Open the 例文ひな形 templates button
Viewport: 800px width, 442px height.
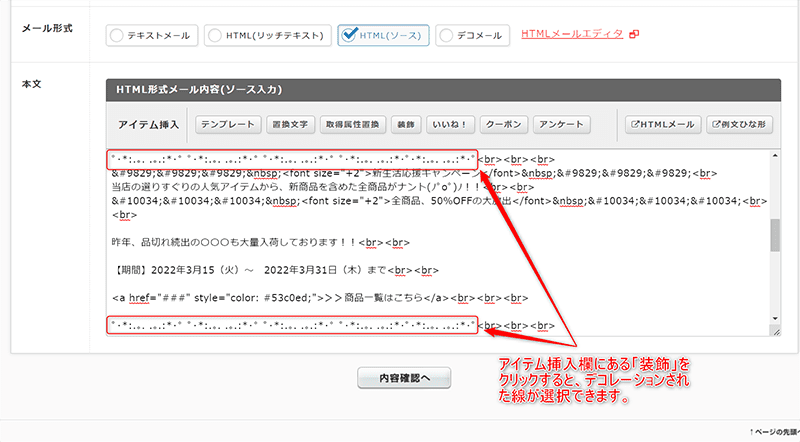(740, 125)
